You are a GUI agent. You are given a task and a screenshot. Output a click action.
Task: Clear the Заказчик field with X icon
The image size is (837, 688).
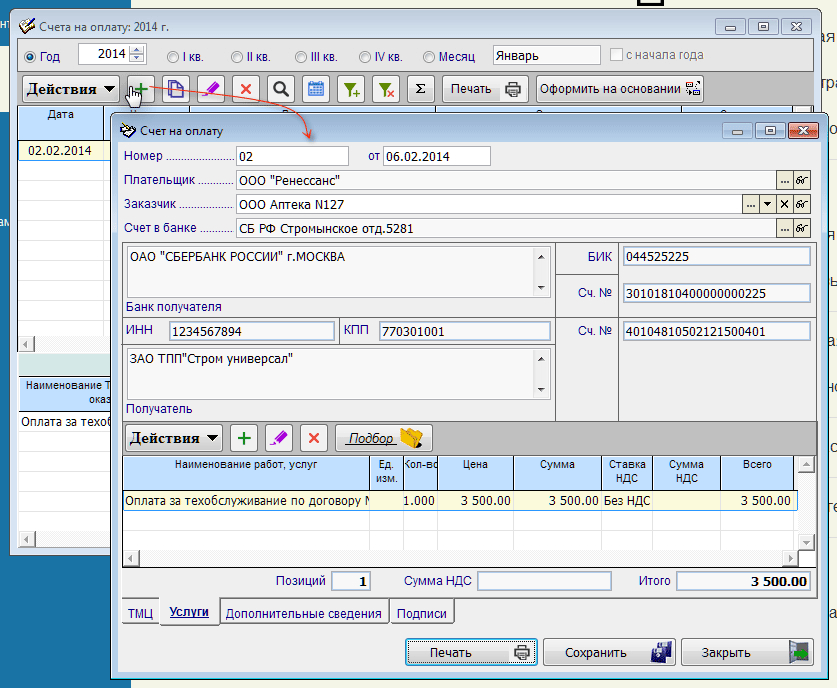(x=784, y=204)
